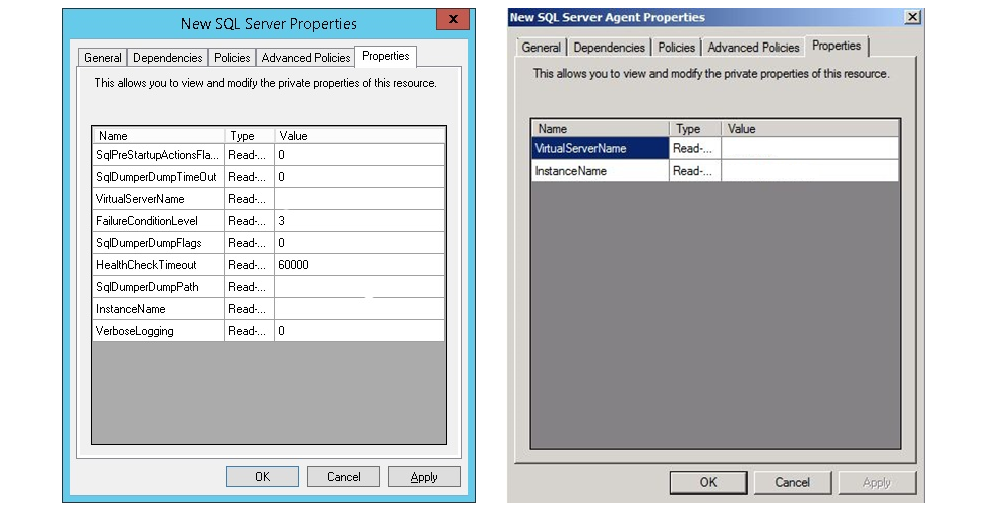Click Type cell of Agent InstanceName row
Viewport: 999px width, 514px height.
coord(695,171)
